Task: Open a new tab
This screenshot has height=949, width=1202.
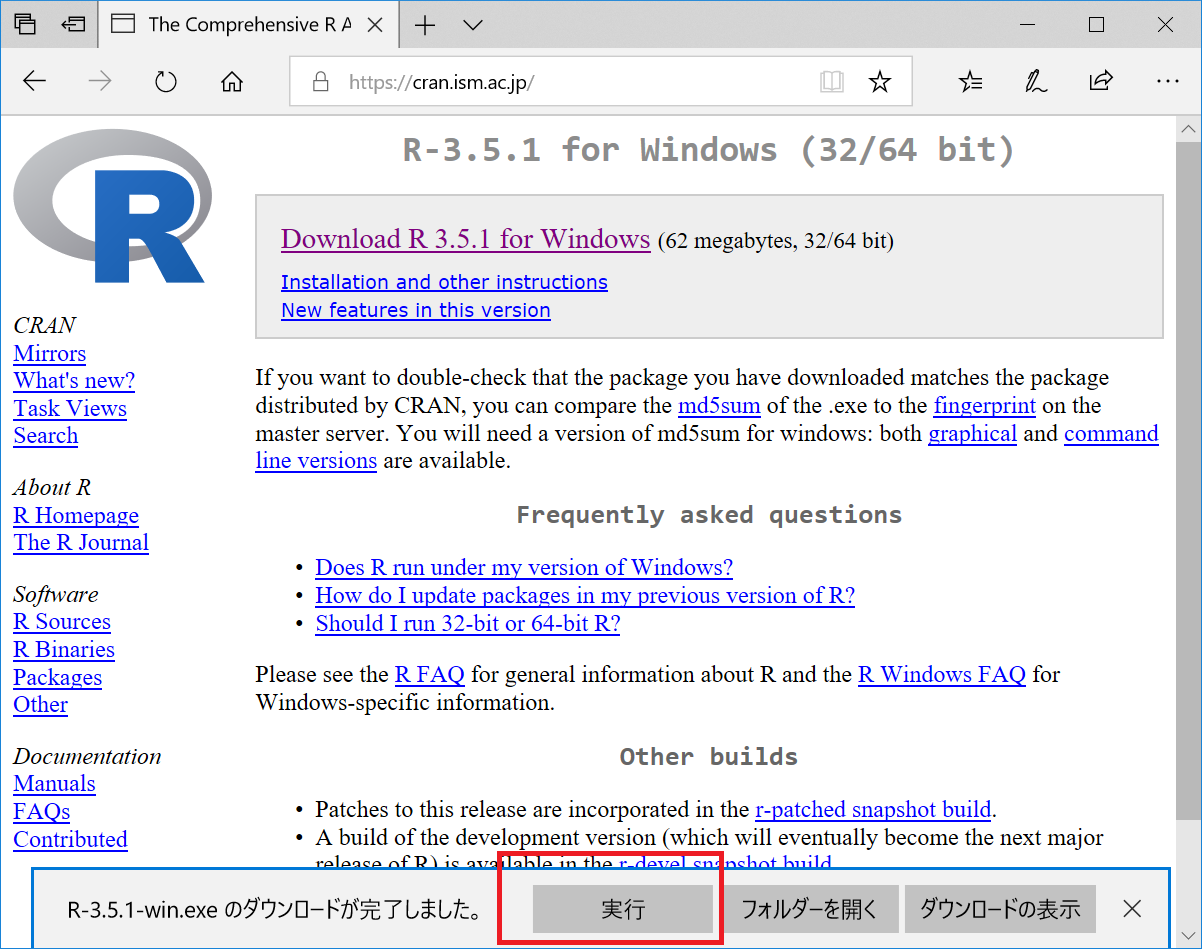Action: [x=425, y=25]
